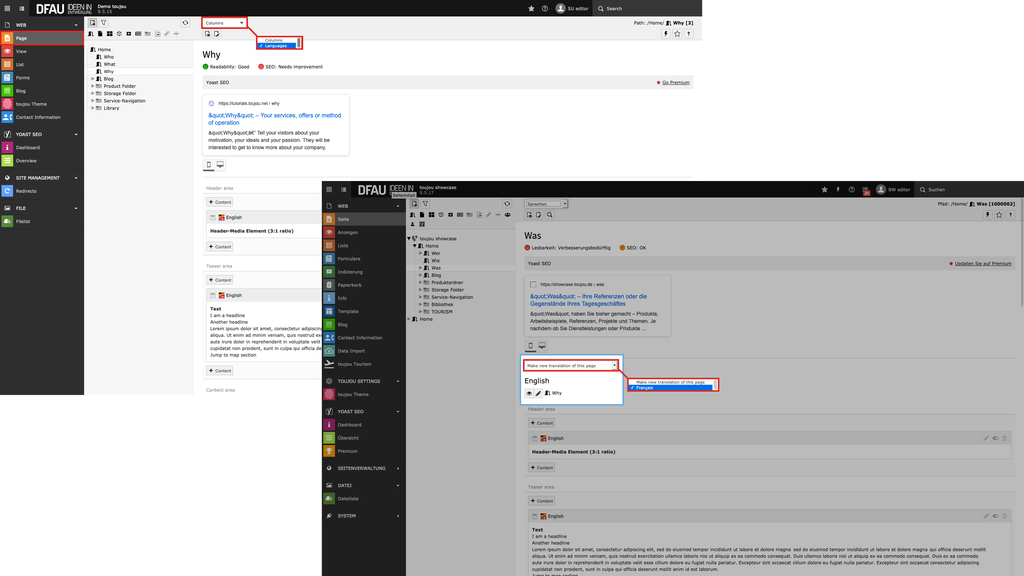The width and height of the screenshot is (1024, 576).
Task: Click the pencil edit icon under English
Action: click(537, 394)
